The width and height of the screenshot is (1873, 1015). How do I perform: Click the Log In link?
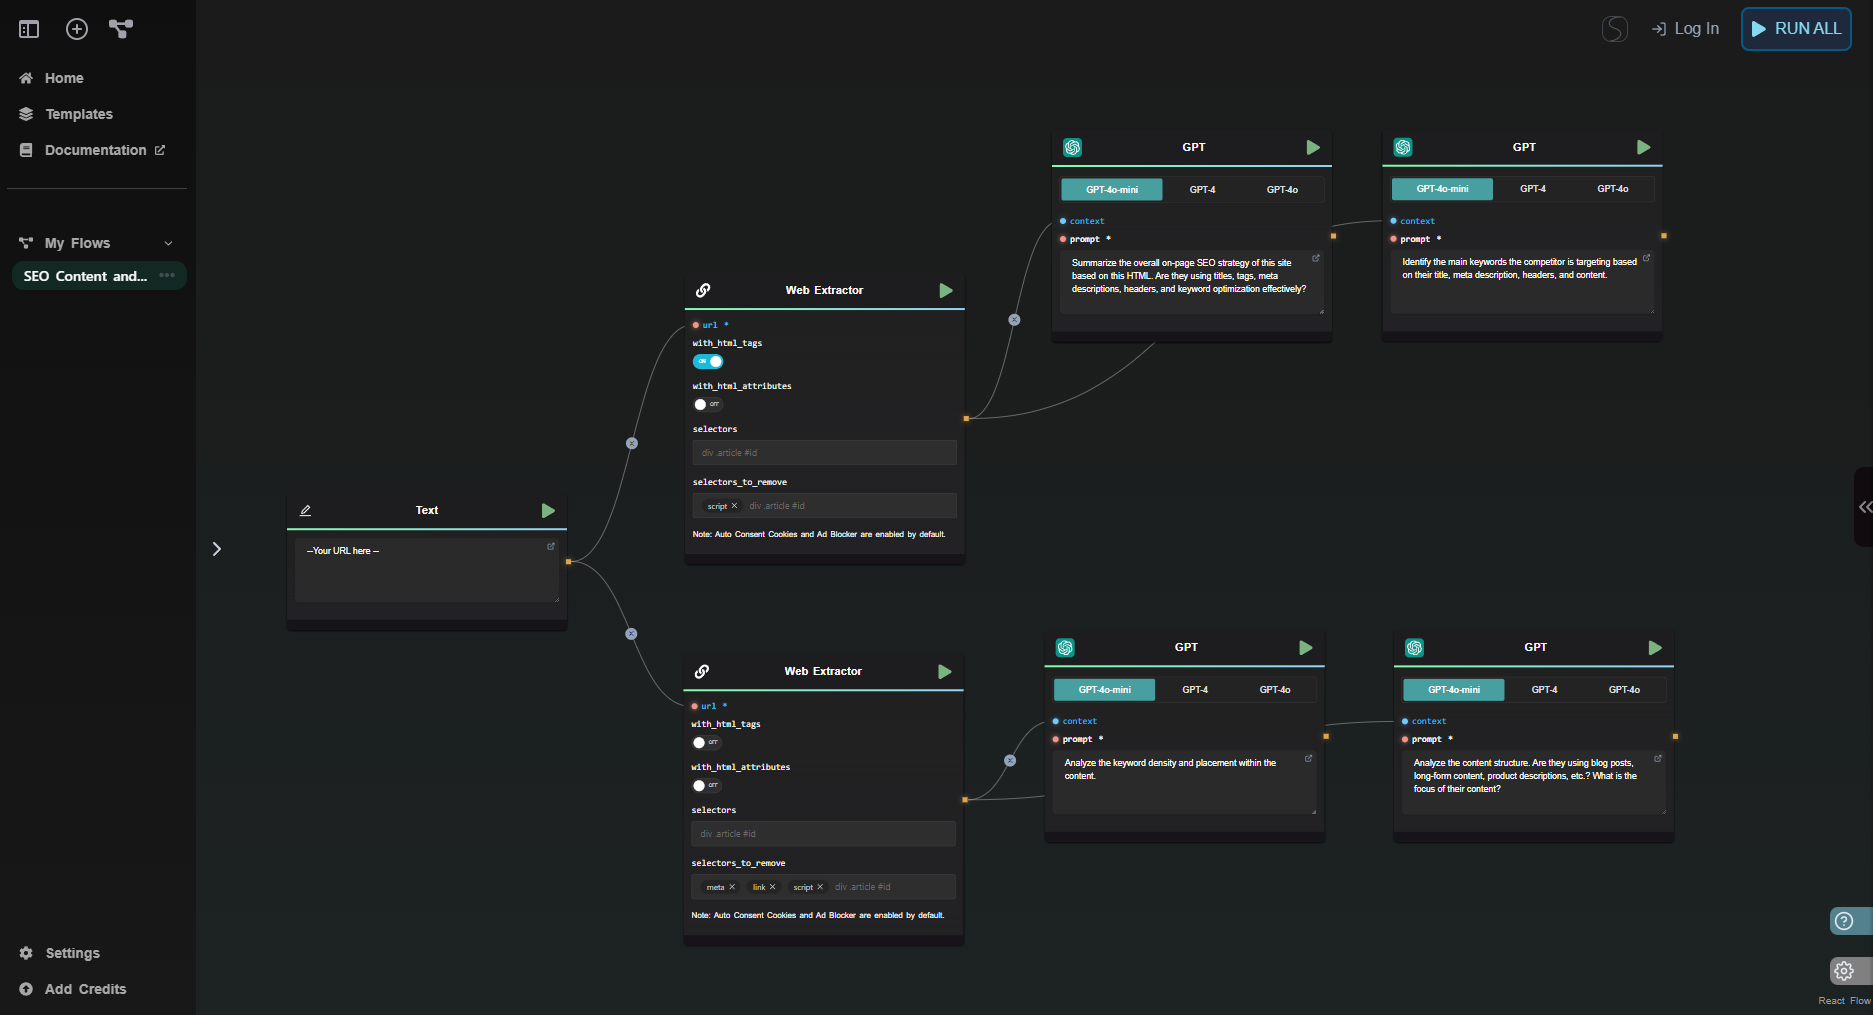[x=1685, y=29]
